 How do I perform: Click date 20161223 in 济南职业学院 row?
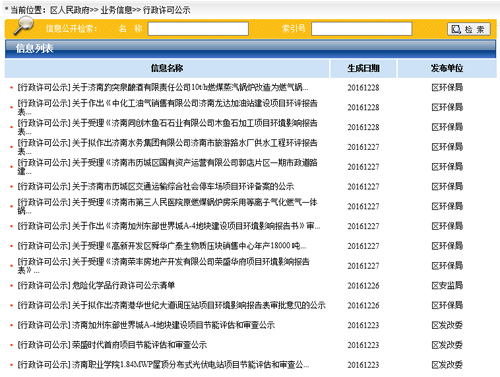coord(363,365)
